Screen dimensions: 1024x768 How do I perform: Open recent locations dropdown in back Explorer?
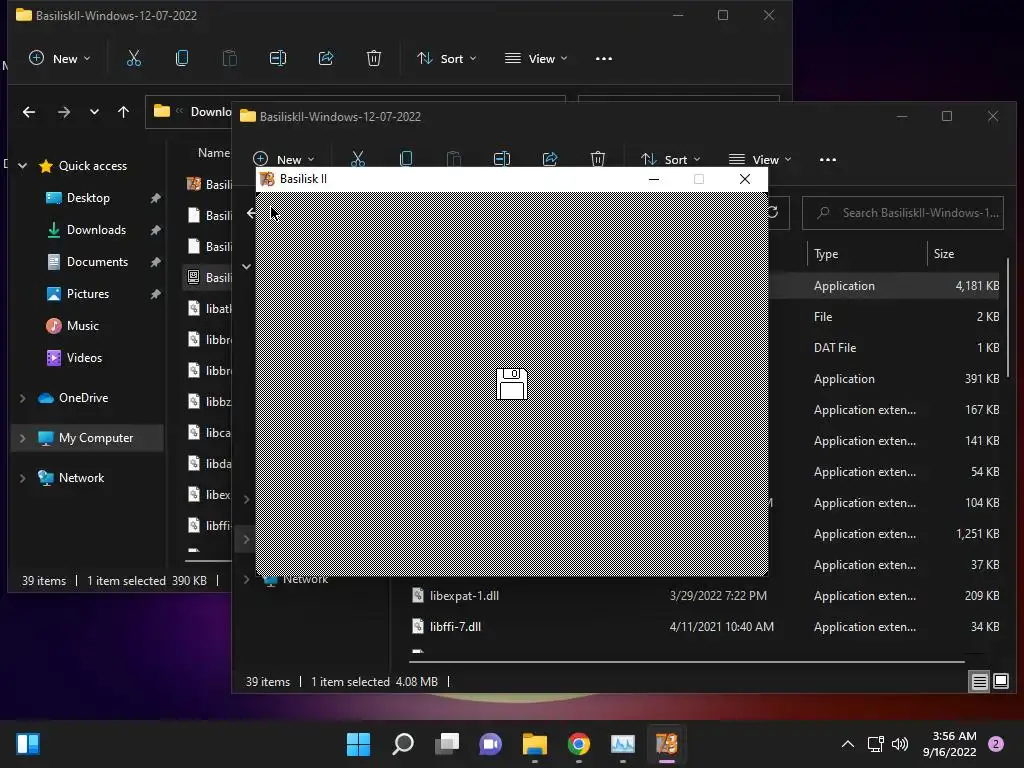coord(95,112)
